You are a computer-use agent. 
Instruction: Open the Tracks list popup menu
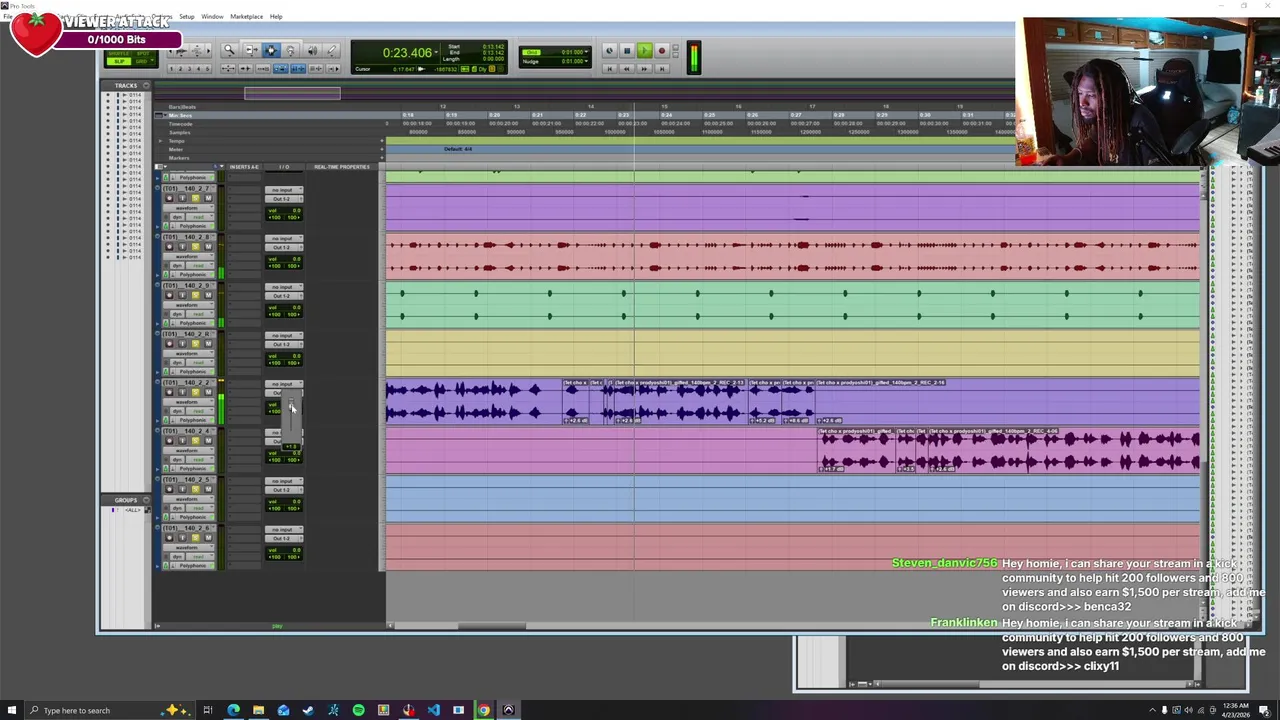146,85
